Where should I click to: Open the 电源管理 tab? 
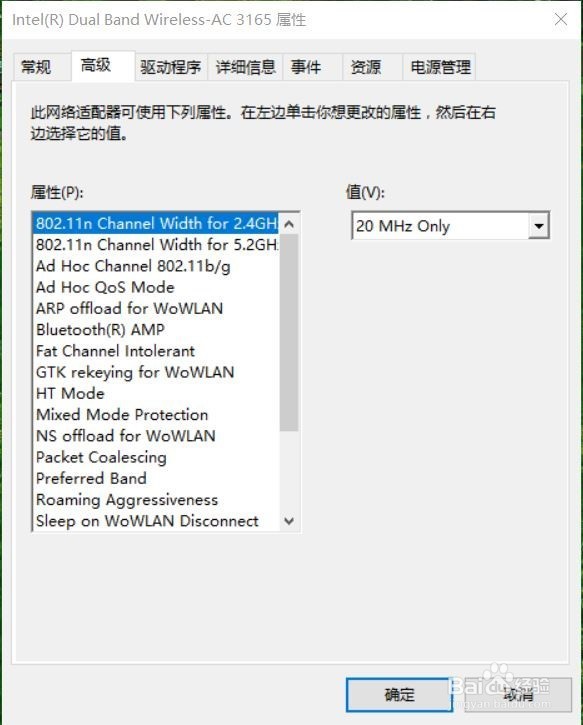440,67
